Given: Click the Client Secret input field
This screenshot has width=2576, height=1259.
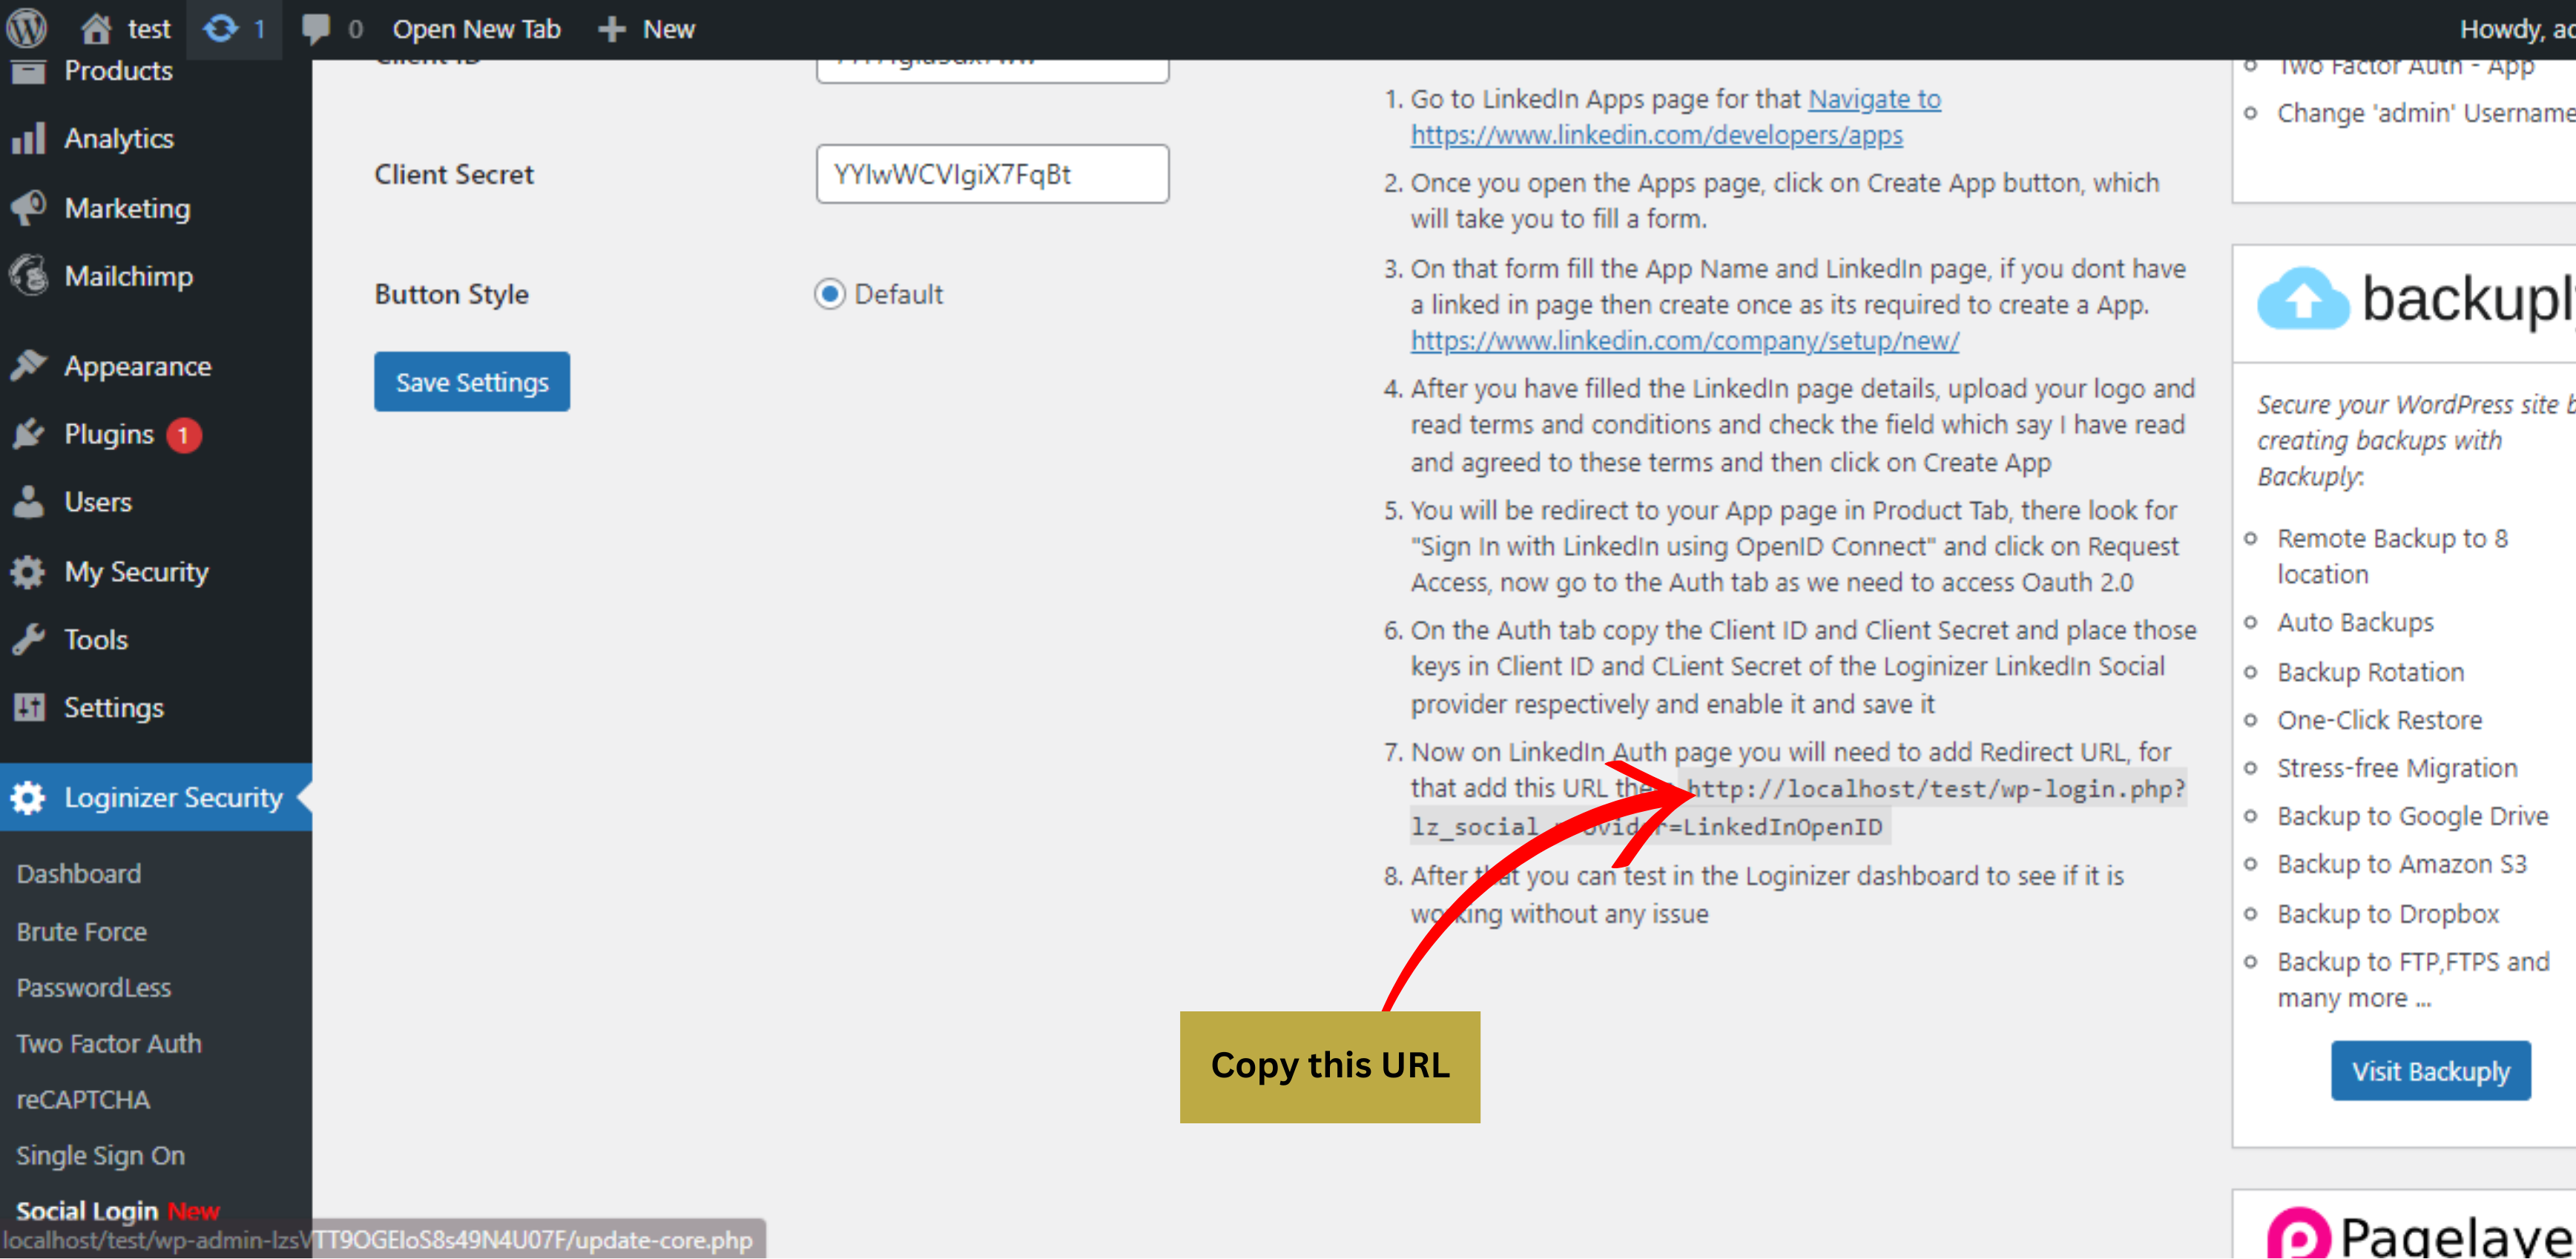Looking at the screenshot, I should pyautogui.click(x=992, y=174).
